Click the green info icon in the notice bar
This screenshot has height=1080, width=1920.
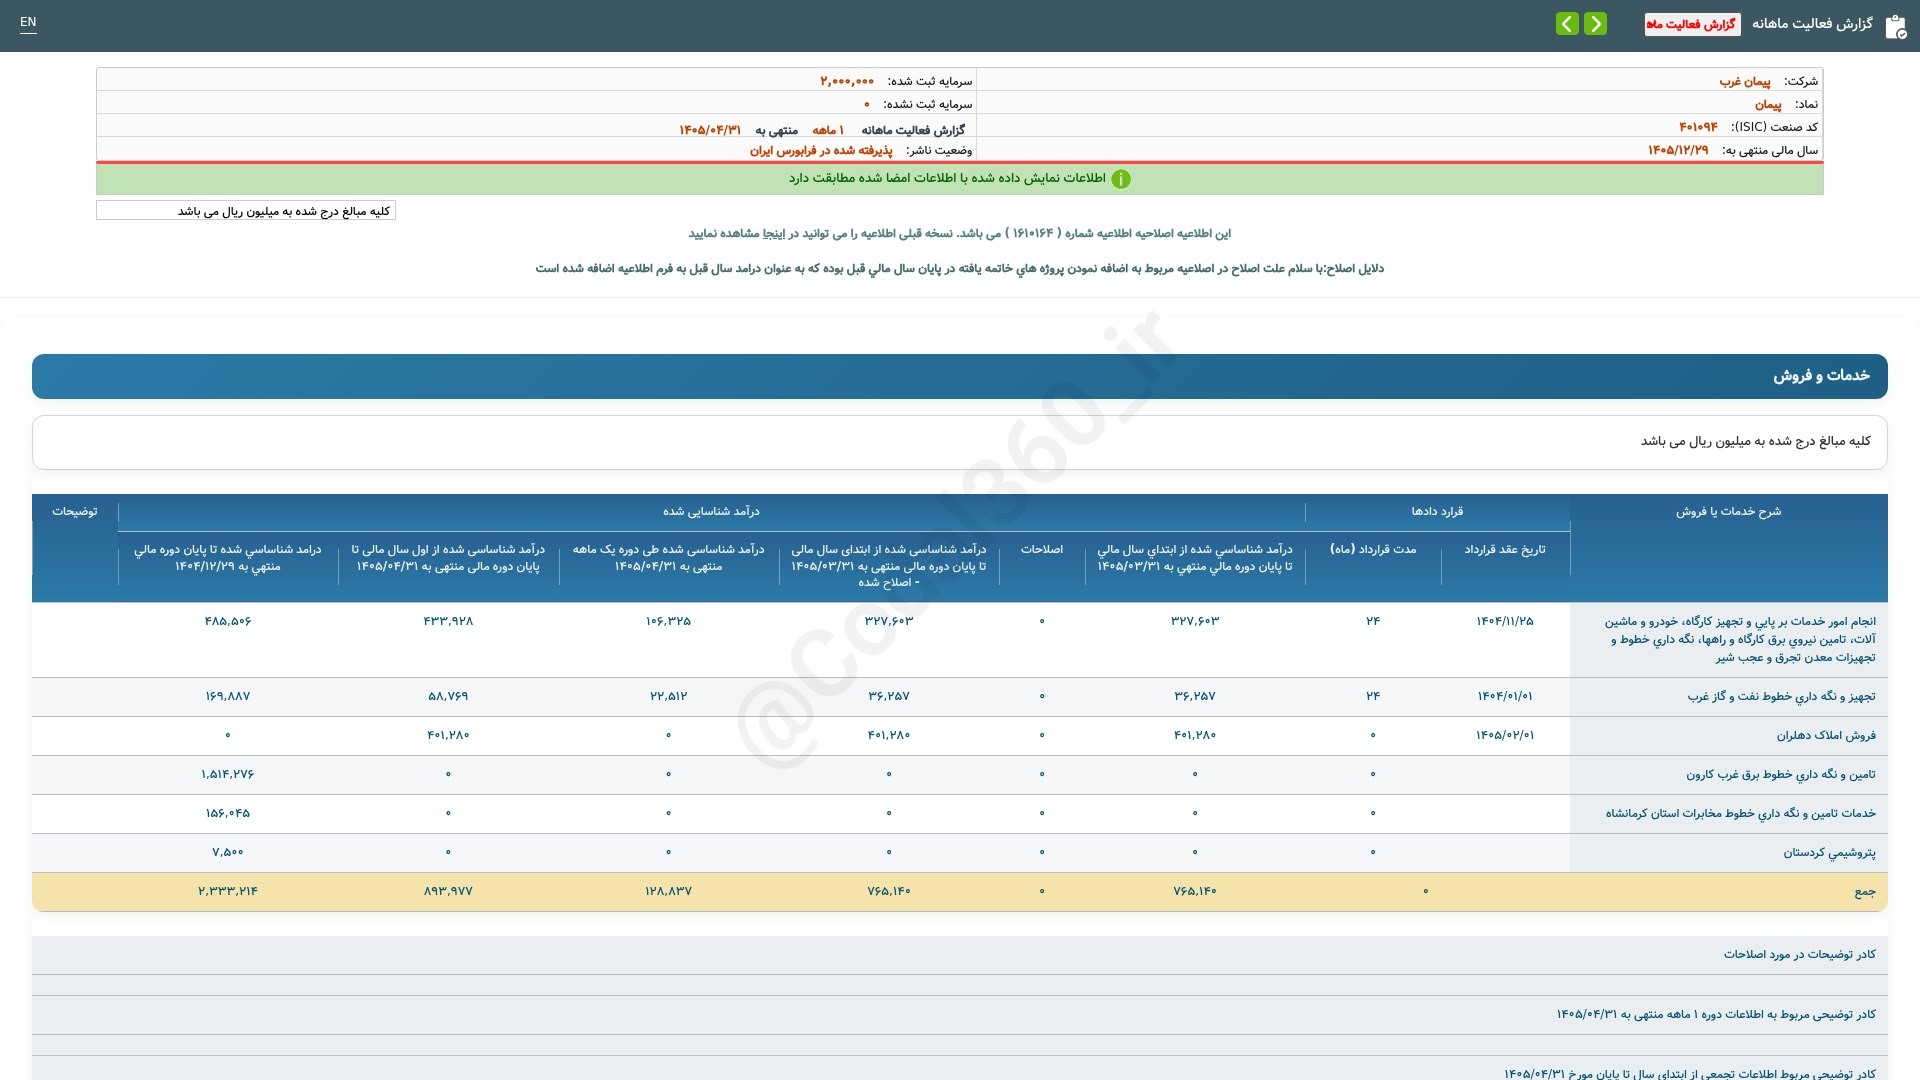[1121, 179]
